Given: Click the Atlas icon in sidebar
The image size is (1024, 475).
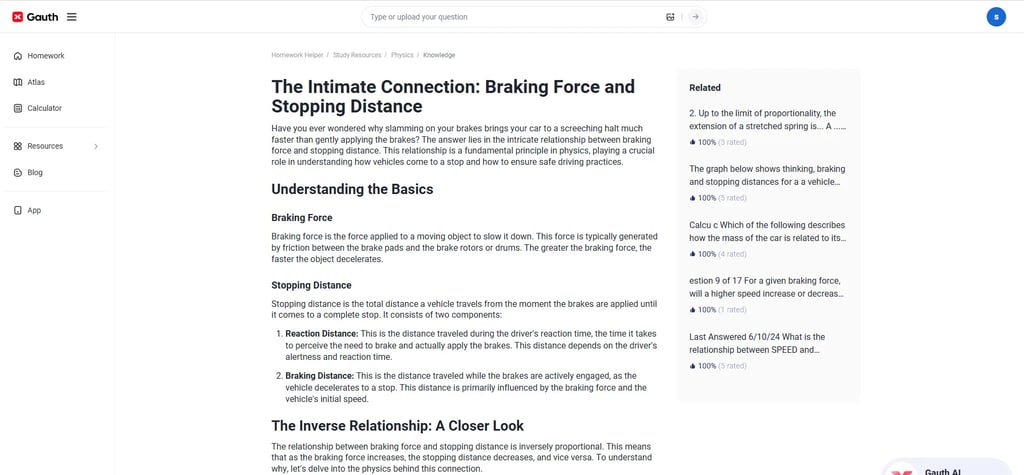Looking at the screenshot, I should (18, 82).
